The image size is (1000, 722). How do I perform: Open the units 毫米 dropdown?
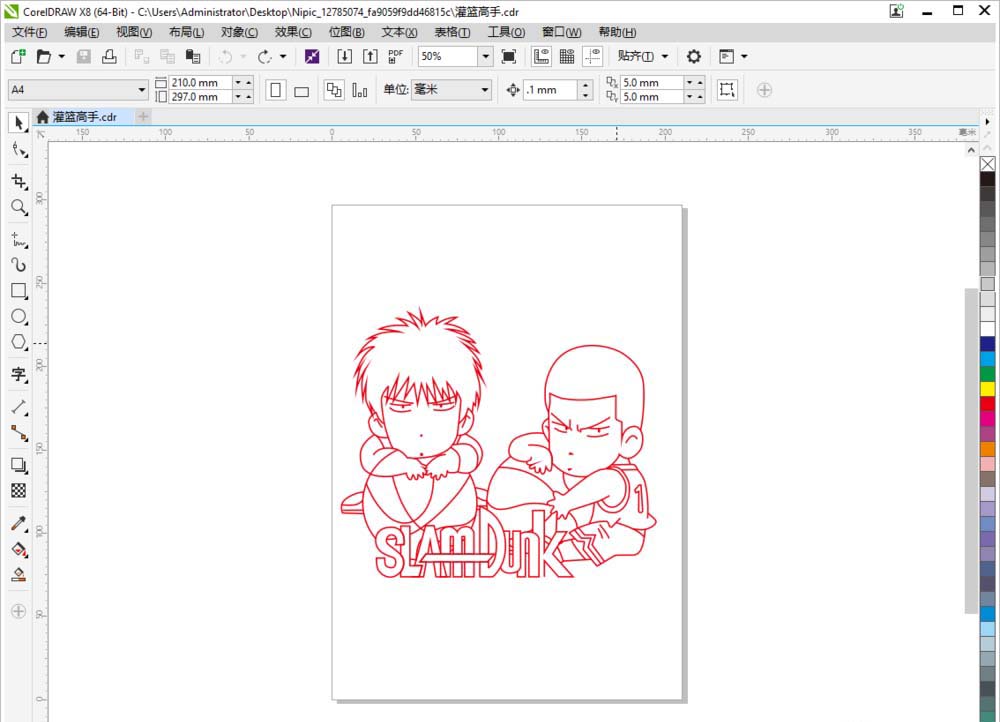pos(485,90)
